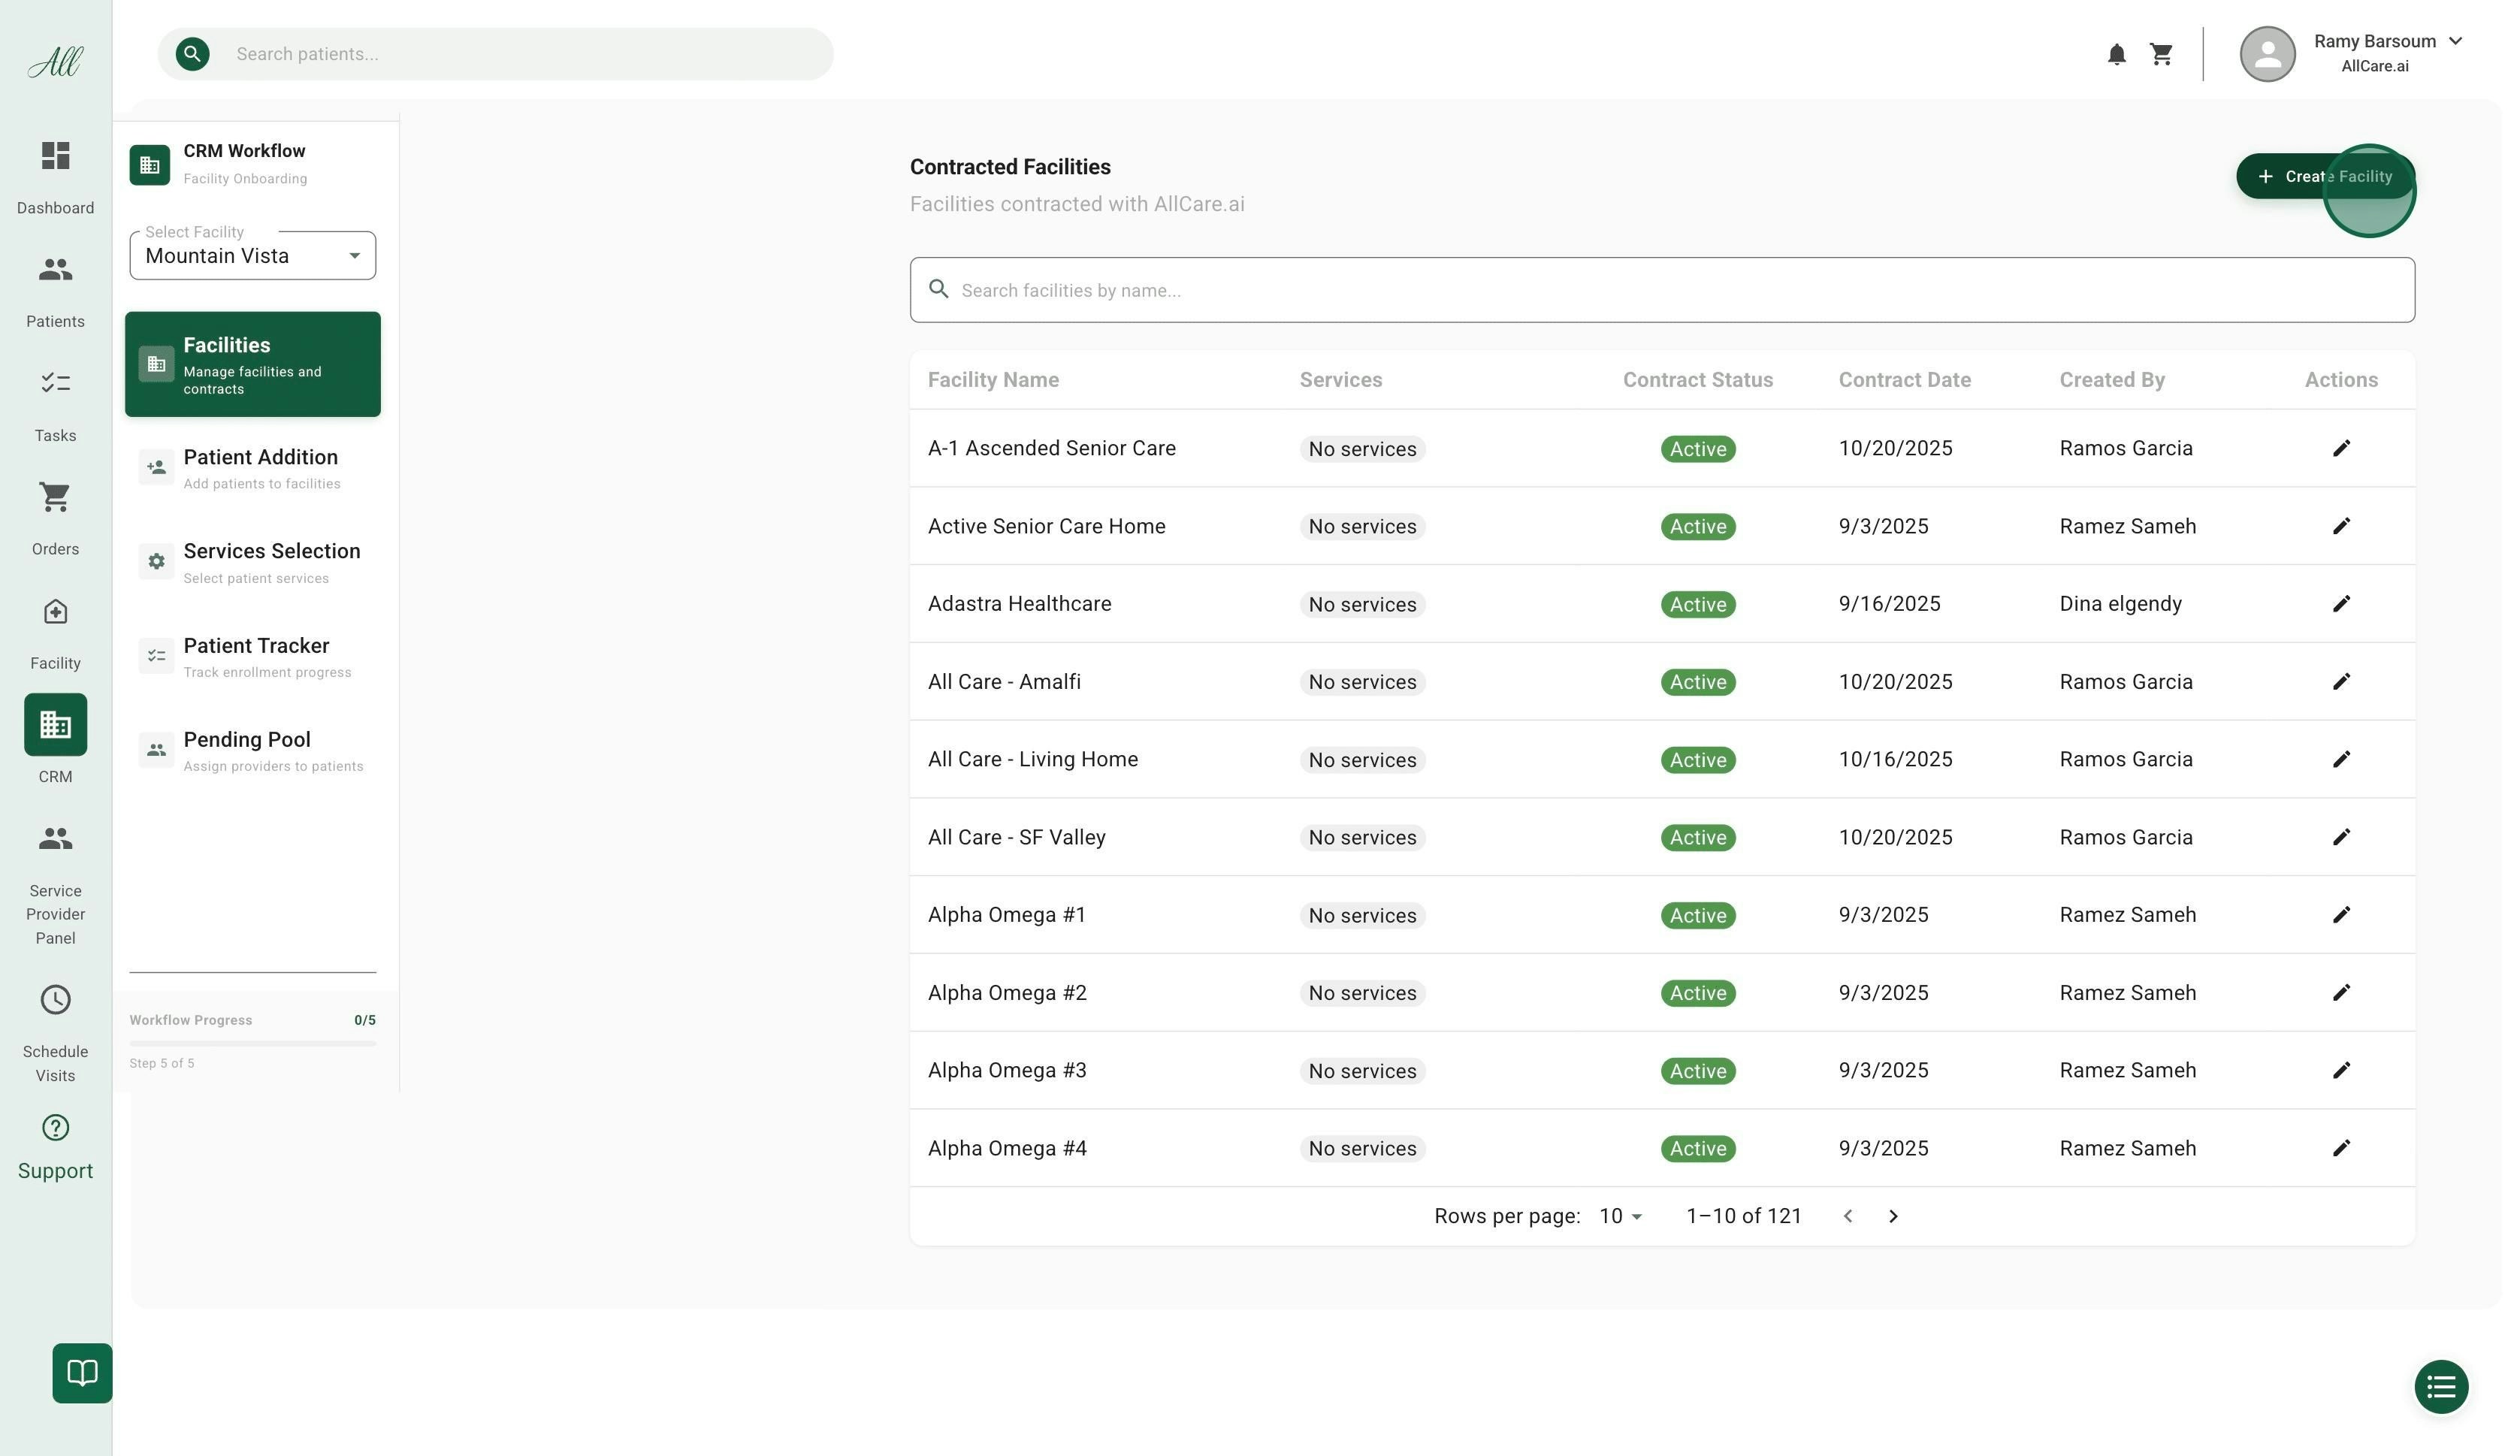Open the book guide icon at bottom left
The width and height of the screenshot is (2520, 1456).
(82, 1372)
